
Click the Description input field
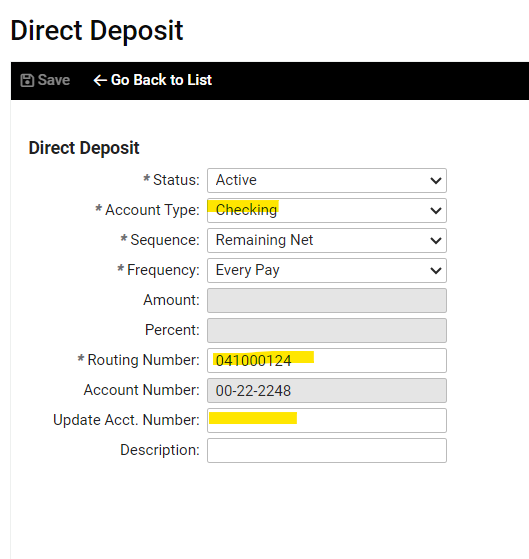coord(327,450)
